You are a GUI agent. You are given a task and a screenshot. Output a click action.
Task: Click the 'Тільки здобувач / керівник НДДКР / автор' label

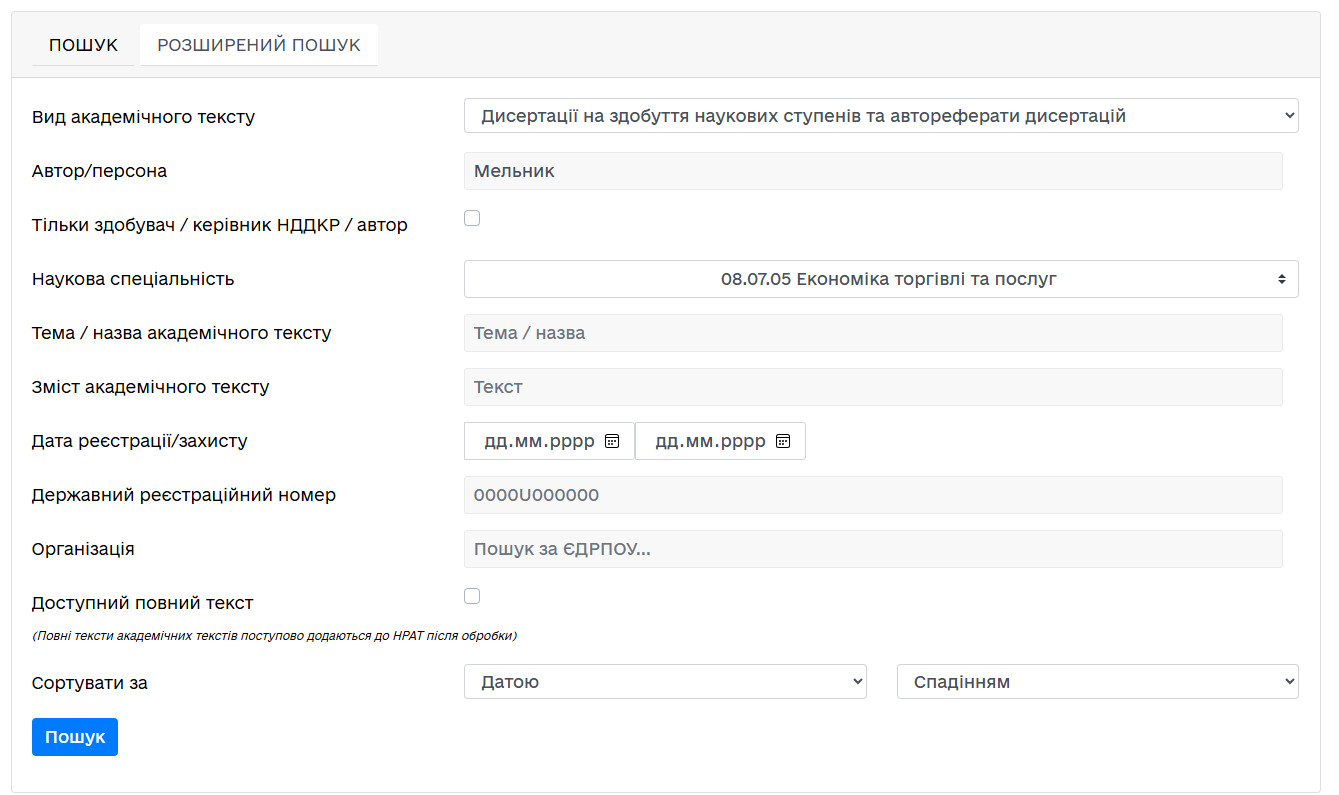coord(220,225)
